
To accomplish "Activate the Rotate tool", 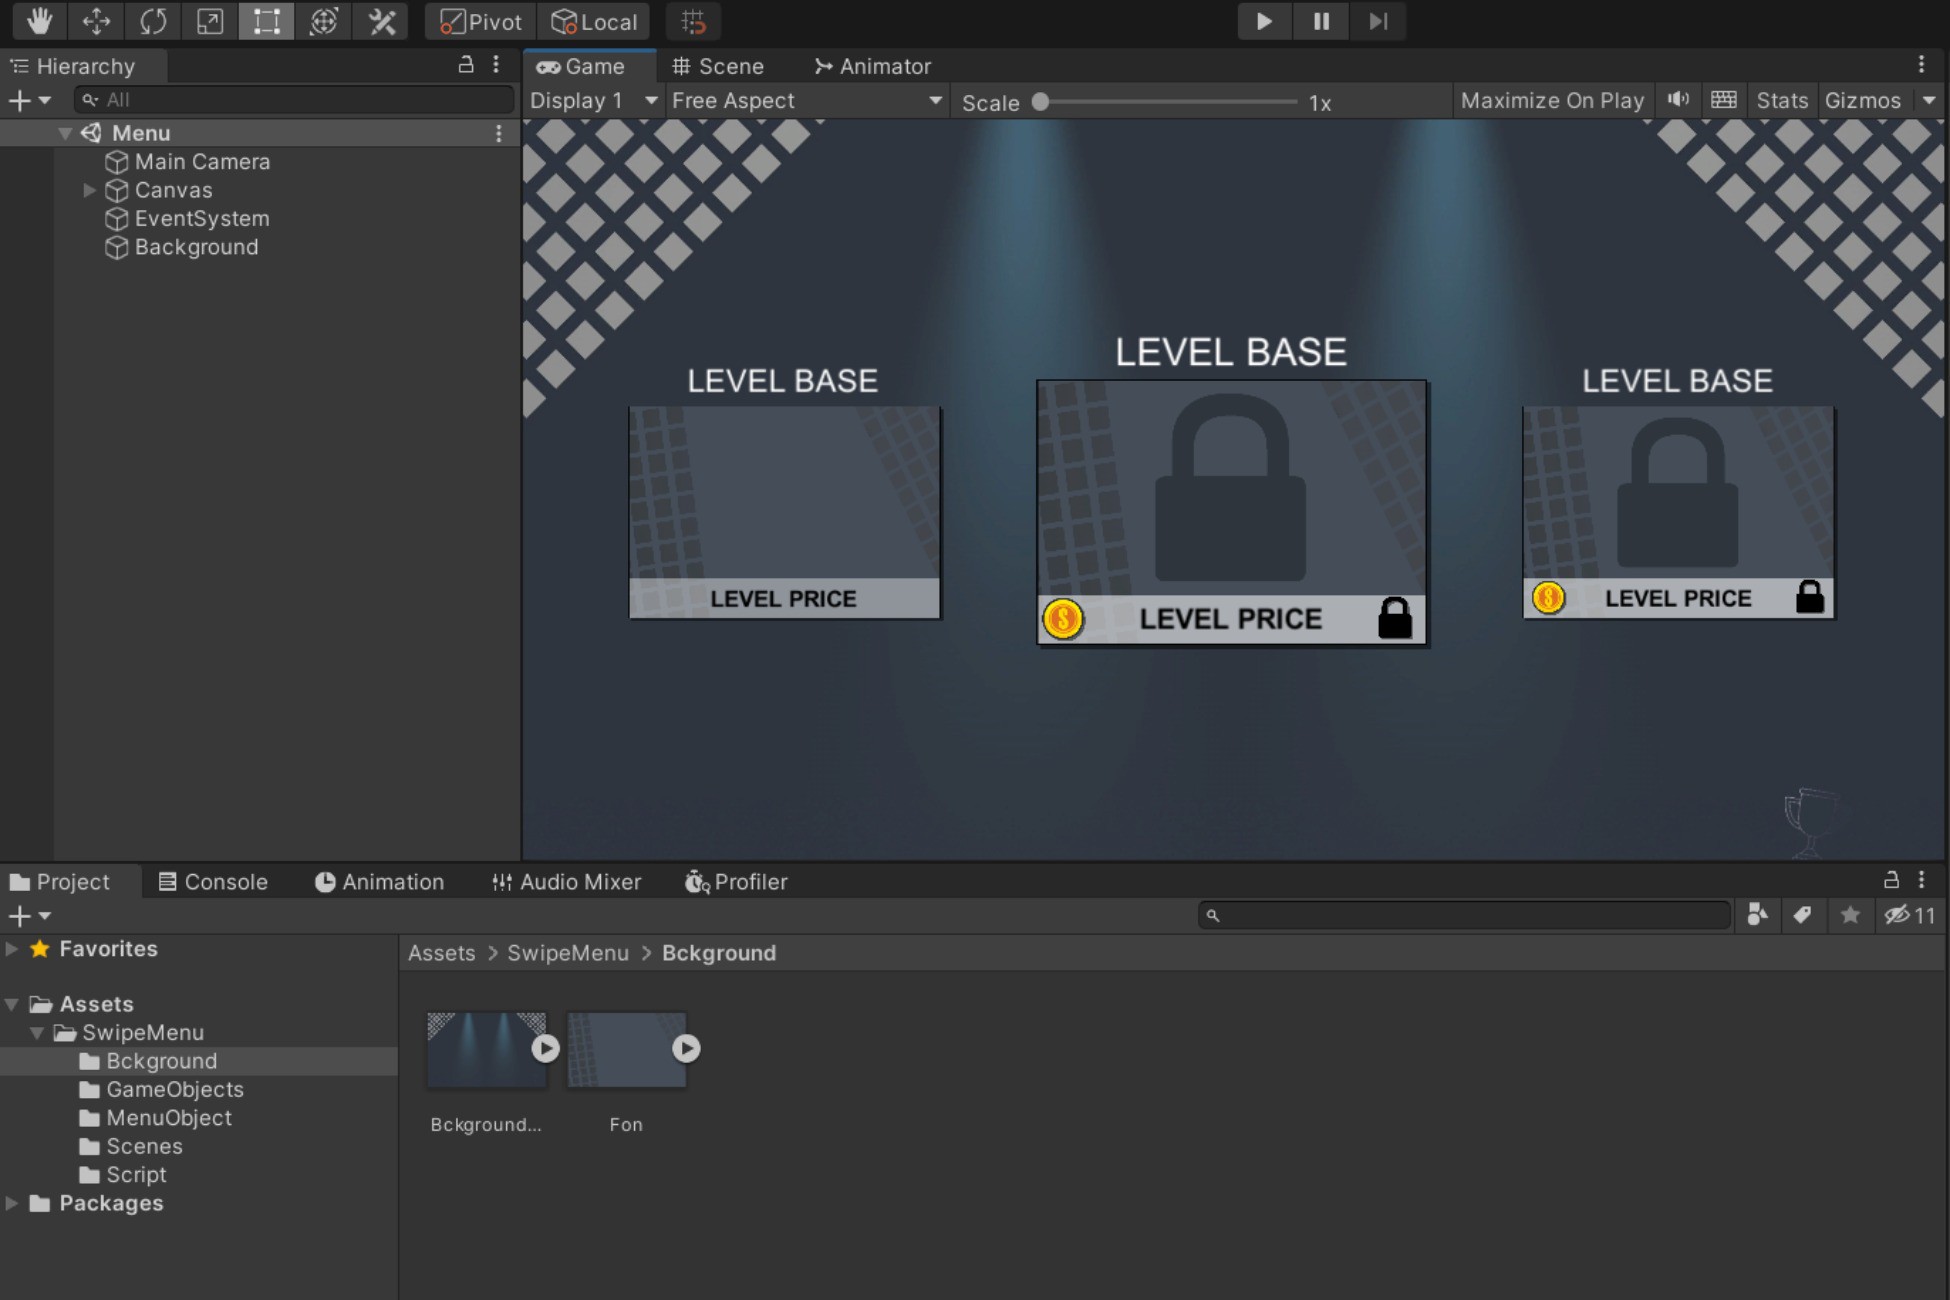I will tap(152, 21).
